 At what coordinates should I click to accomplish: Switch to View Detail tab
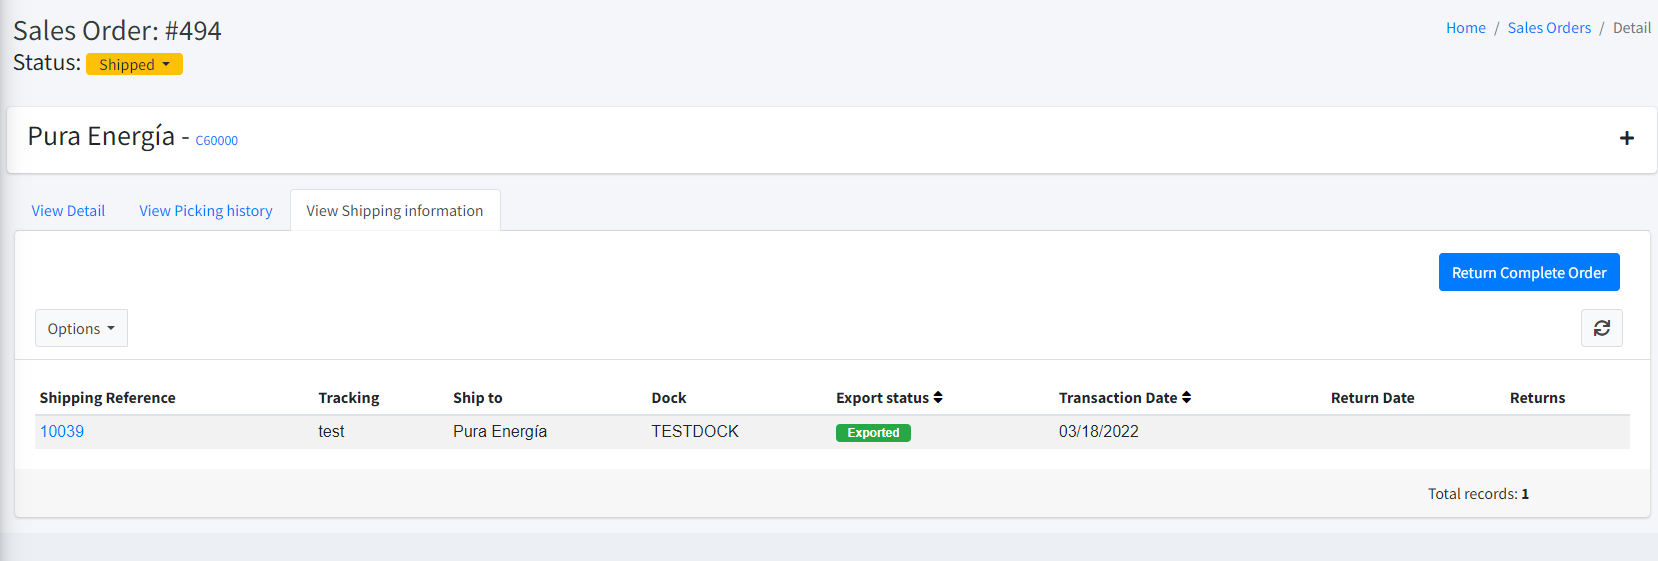68,211
